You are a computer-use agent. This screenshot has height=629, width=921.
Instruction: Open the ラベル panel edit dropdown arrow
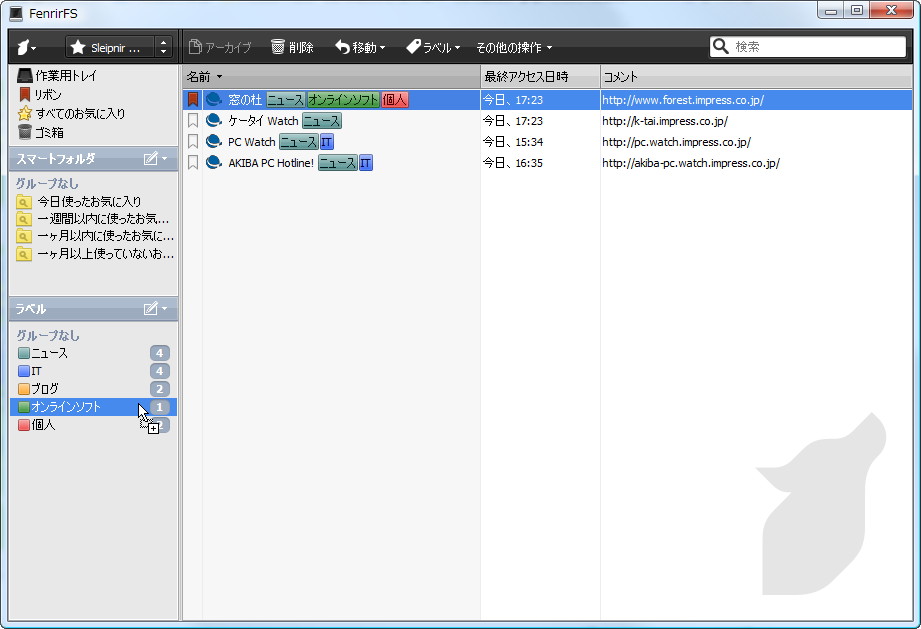(164, 309)
